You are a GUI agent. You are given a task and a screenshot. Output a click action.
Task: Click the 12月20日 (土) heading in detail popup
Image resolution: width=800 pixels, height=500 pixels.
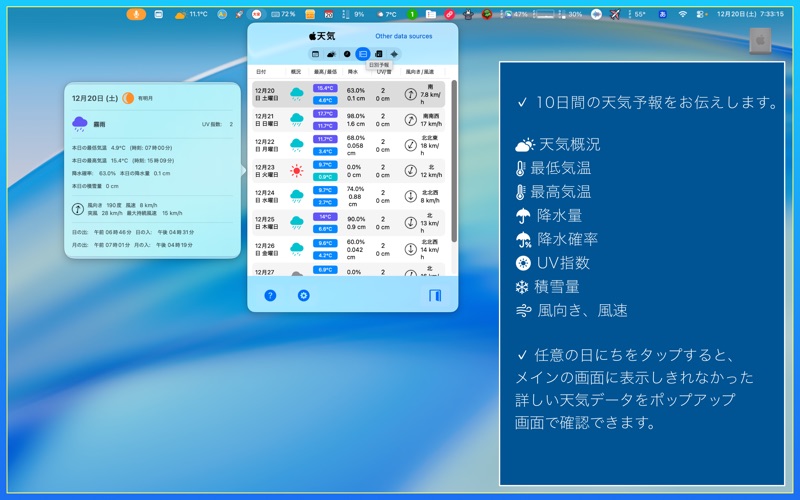coord(95,98)
